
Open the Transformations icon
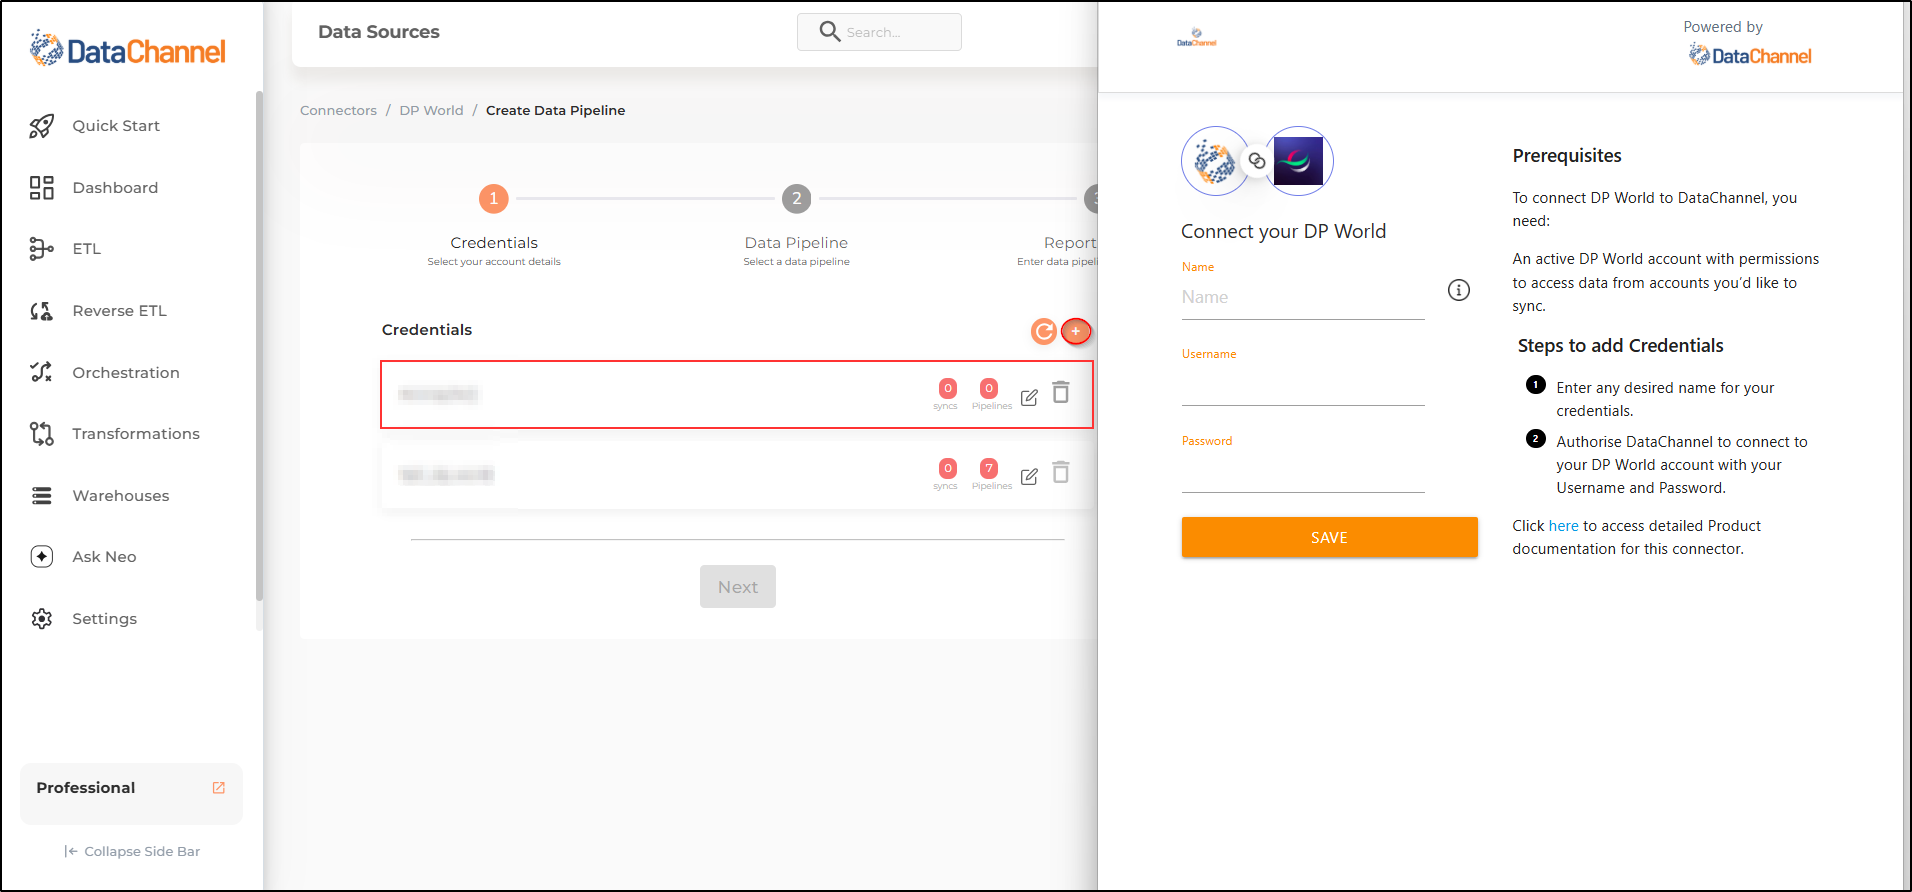(x=41, y=434)
